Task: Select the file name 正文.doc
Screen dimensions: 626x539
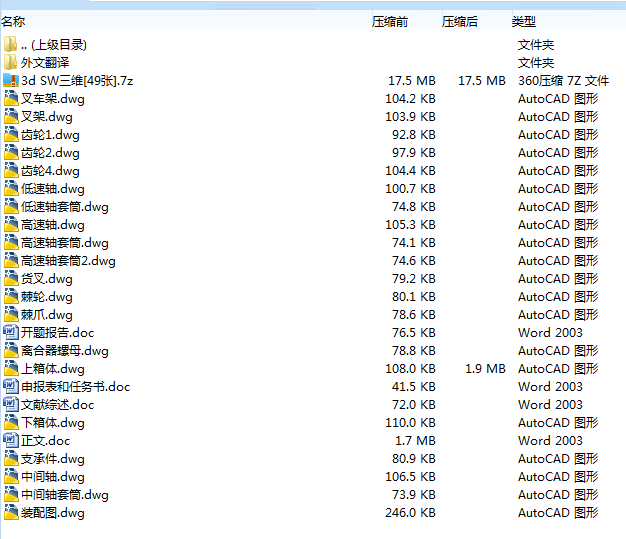Action: point(46,441)
